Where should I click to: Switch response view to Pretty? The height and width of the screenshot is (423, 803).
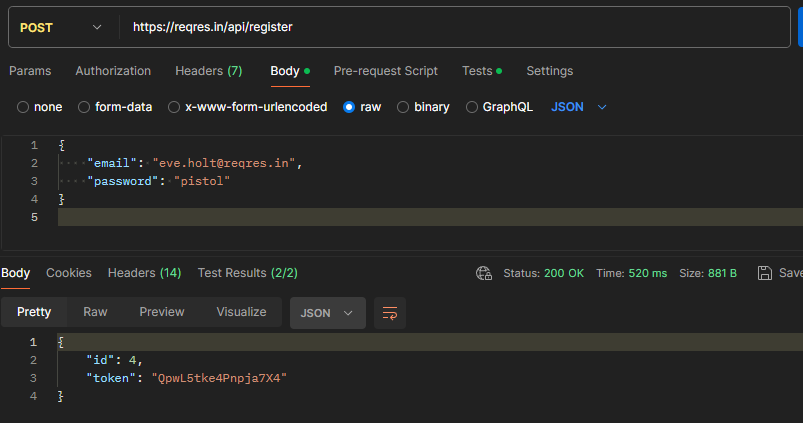tap(34, 312)
